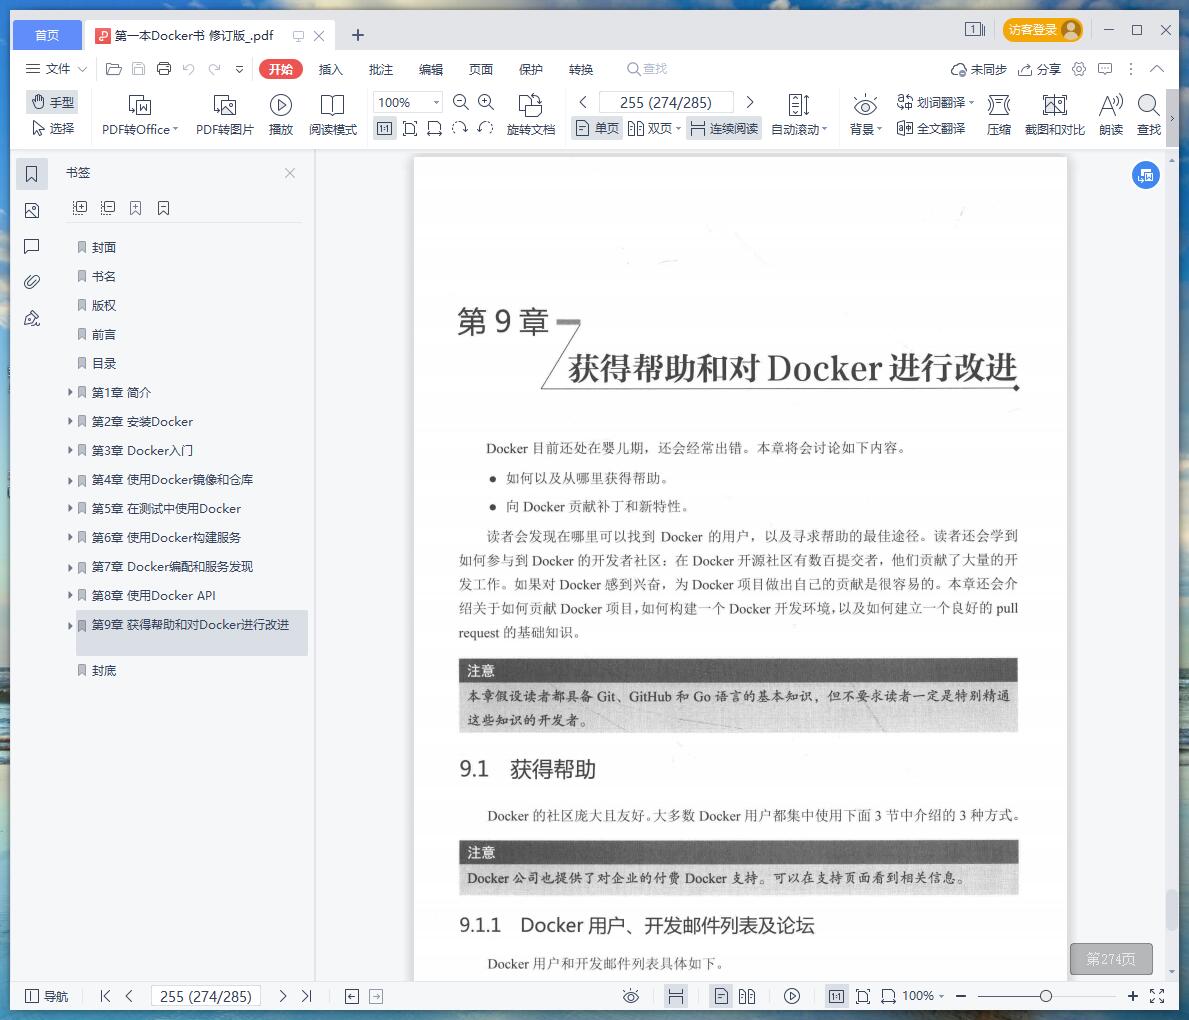Open new tab with plus button

[358, 35]
